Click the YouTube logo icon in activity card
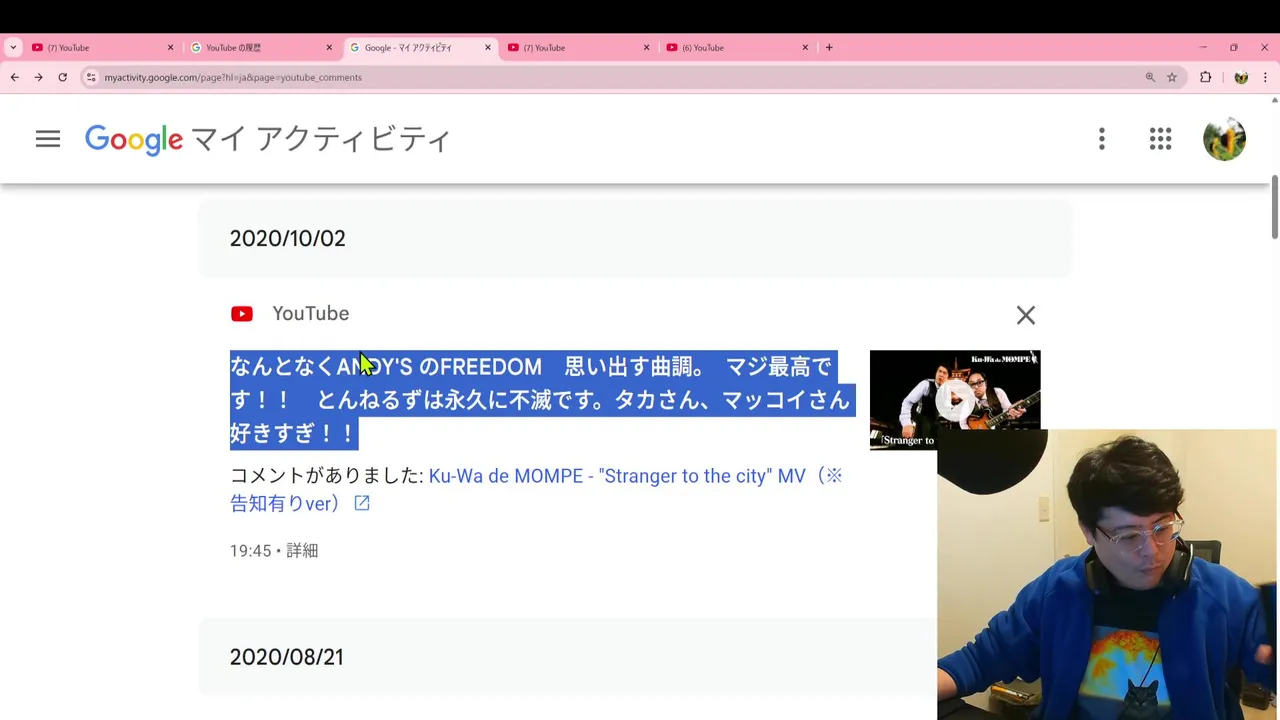 (x=242, y=314)
